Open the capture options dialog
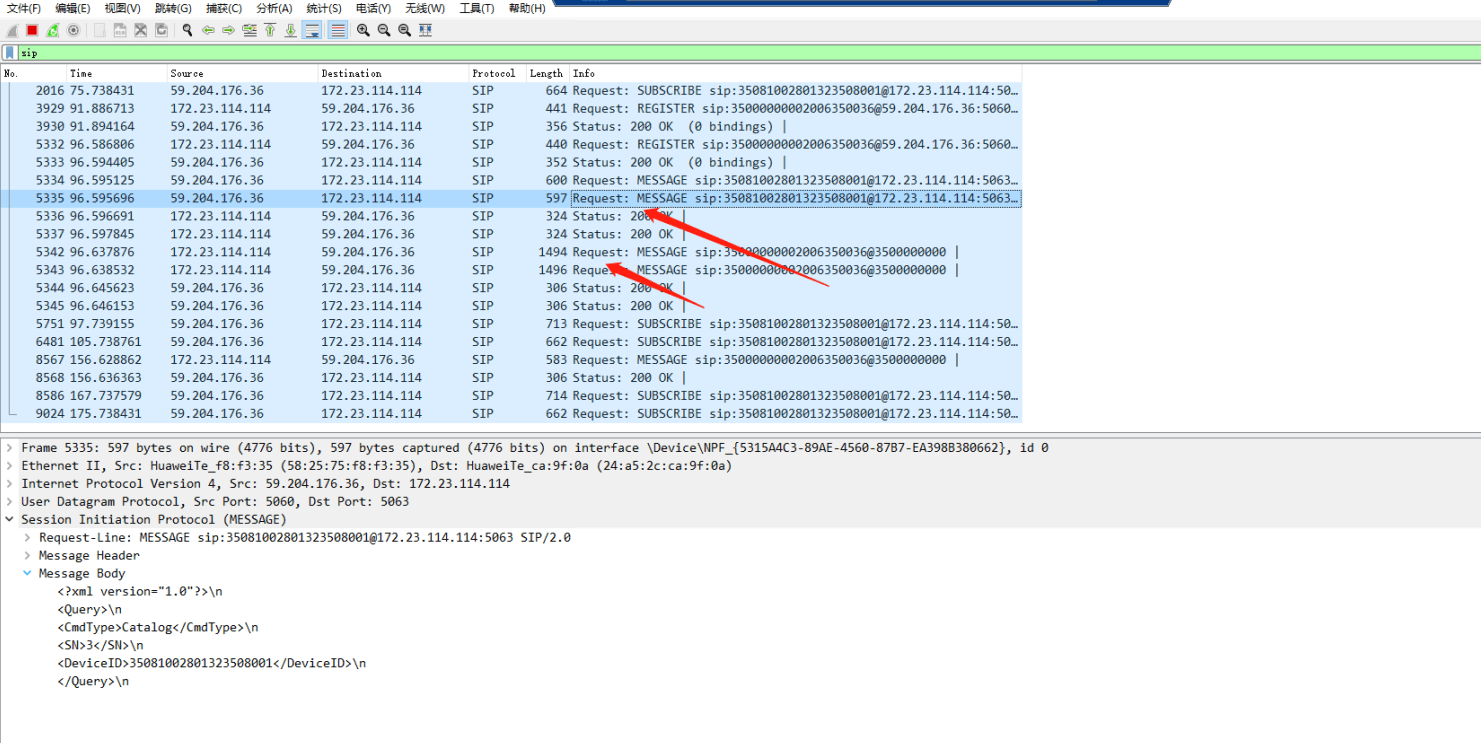 (x=73, y=30)
